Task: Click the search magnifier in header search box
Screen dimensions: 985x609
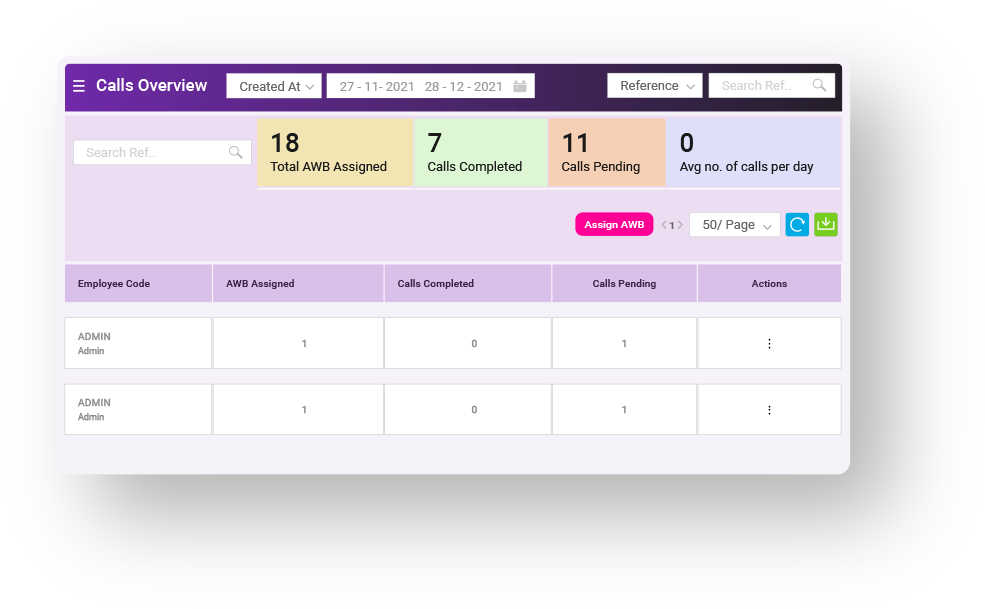Action: [x=819, y=85]
